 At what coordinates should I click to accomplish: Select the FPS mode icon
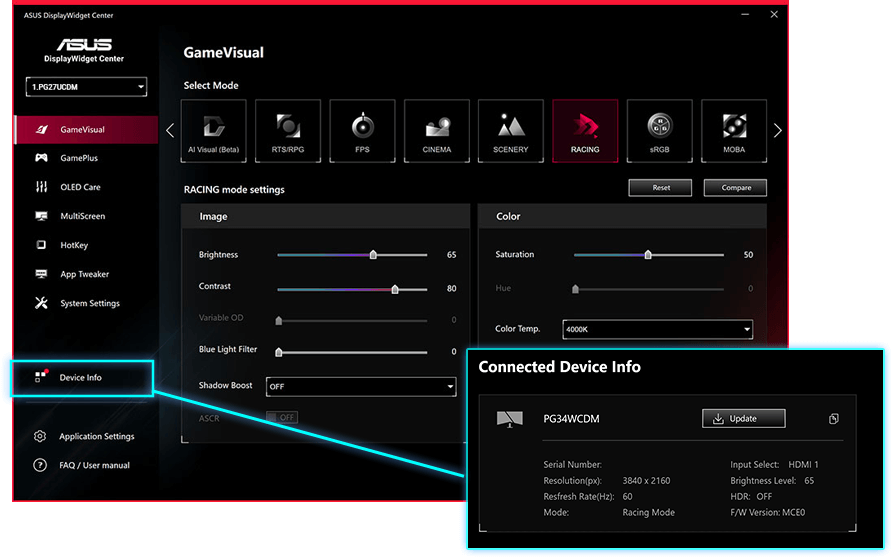pos(362,131)
